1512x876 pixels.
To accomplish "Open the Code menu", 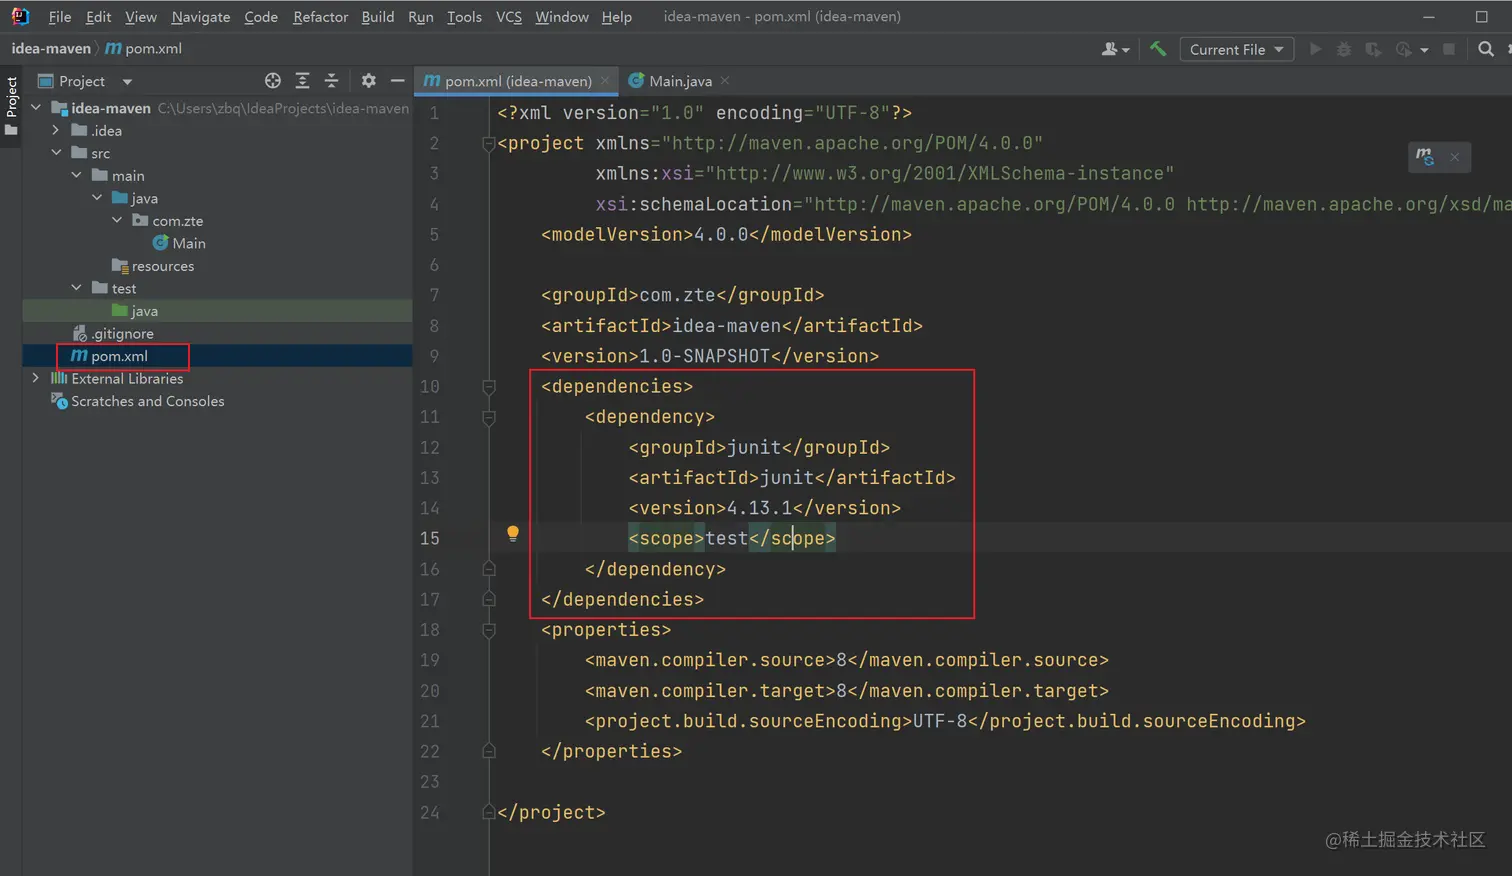I will [261, 17].
